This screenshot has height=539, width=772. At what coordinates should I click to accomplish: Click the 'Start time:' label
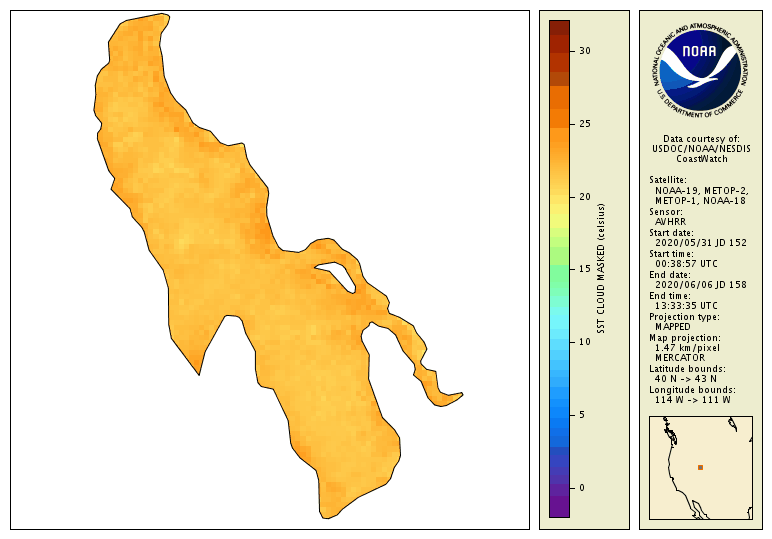click(671, 254)
